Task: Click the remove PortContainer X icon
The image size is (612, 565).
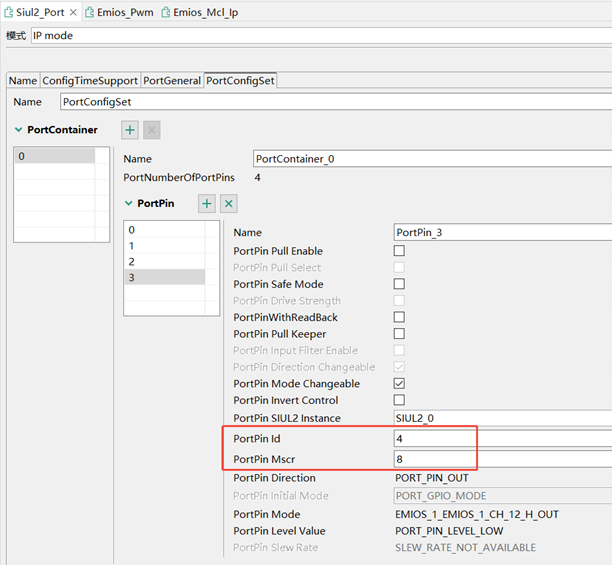Action: [x=152, y=130]
